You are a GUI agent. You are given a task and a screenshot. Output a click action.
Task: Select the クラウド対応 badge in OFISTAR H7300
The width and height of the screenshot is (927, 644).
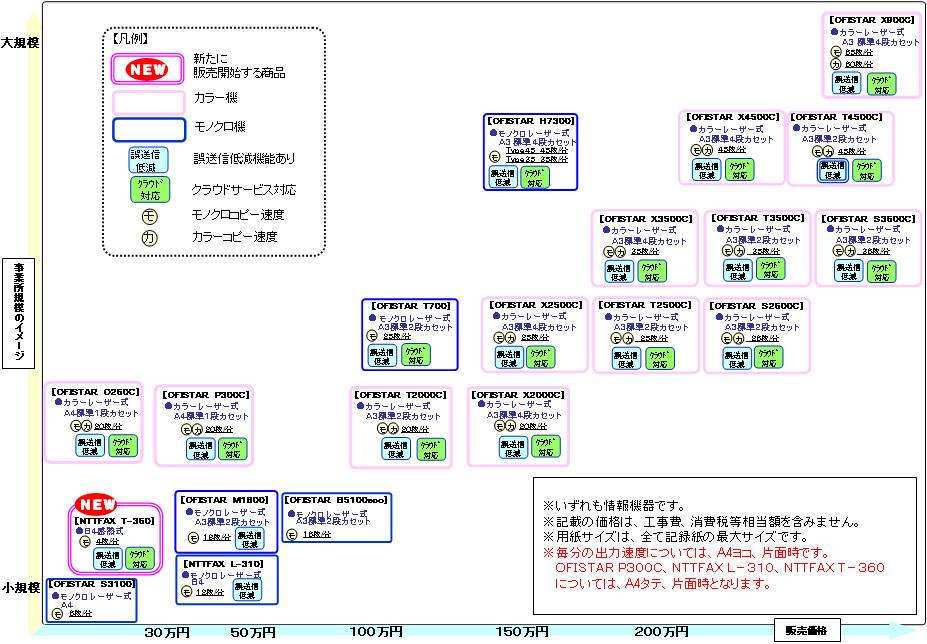coord(535,177)
